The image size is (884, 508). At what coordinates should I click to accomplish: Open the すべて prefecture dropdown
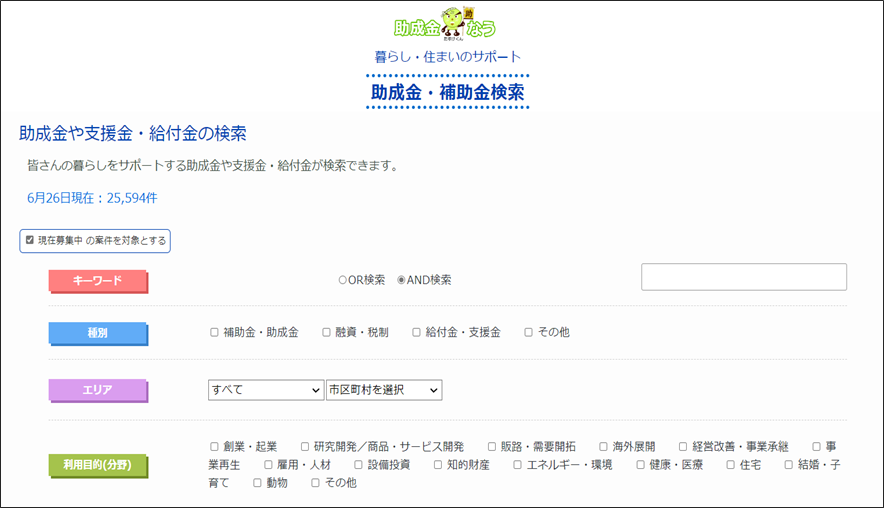point(265,390)
